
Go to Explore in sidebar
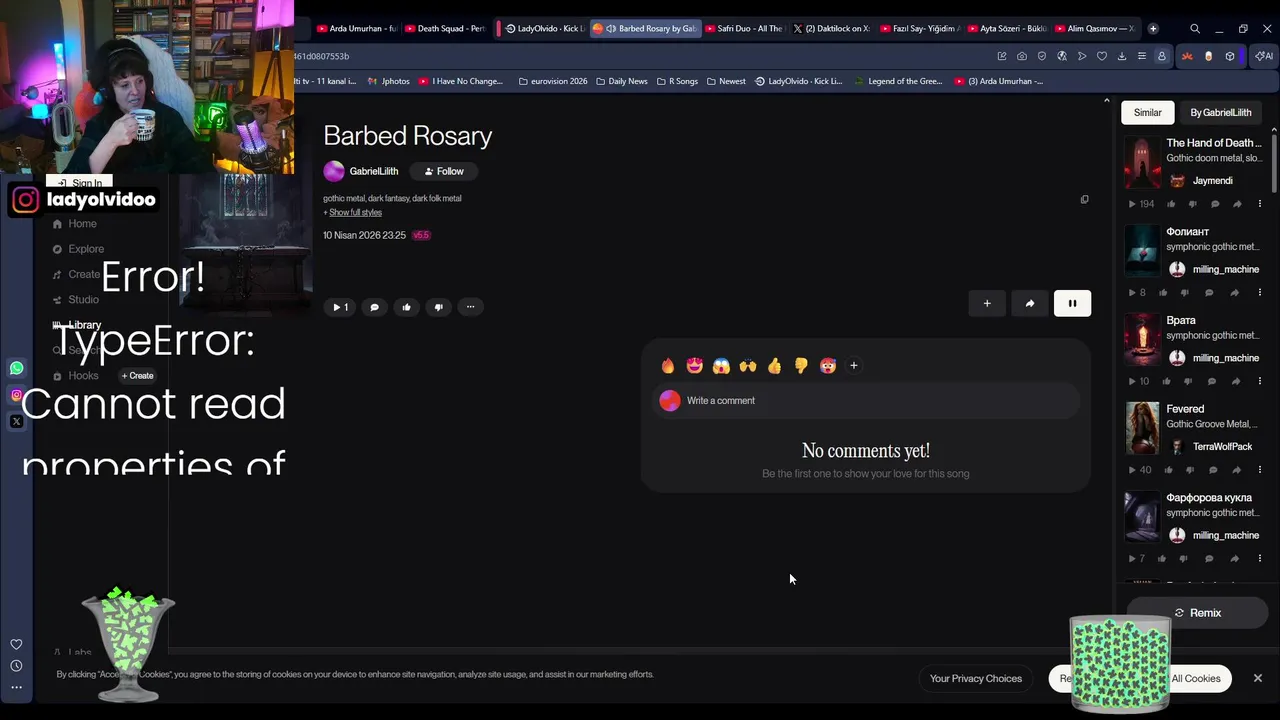point(86,249)
